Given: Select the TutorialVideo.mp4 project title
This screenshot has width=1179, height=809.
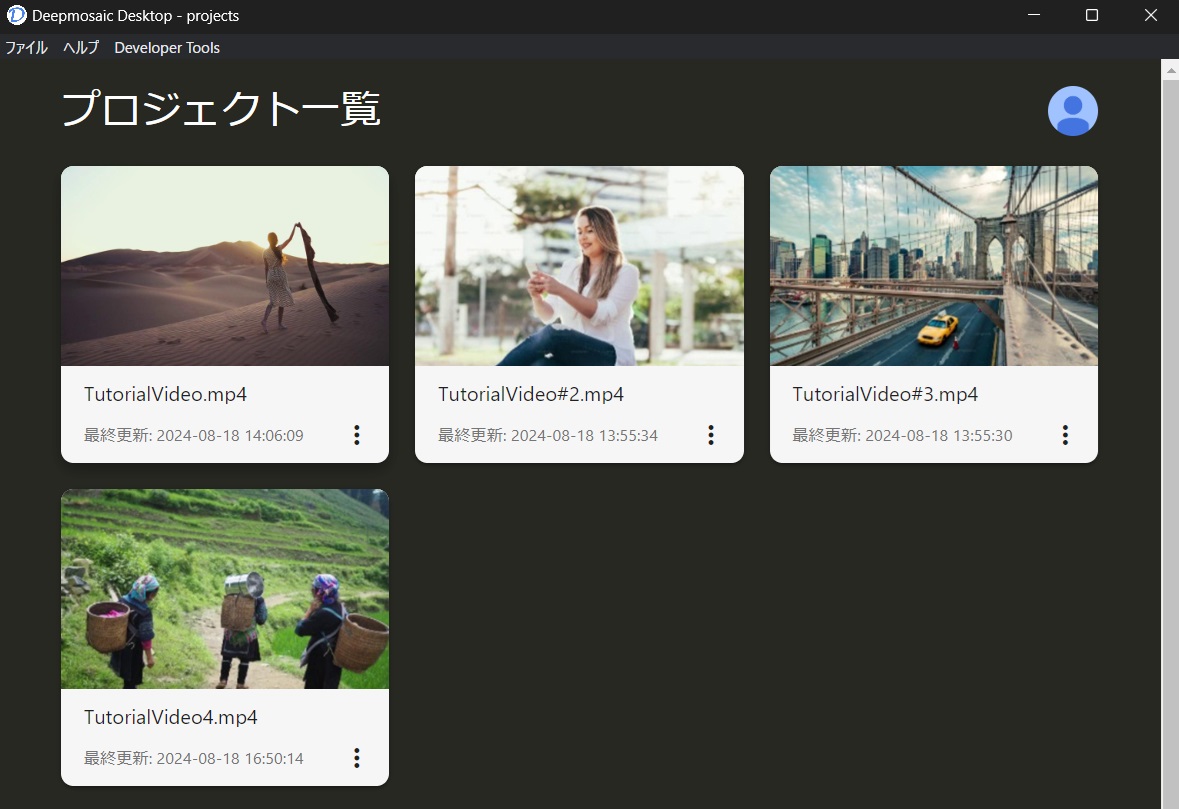Looking at the screenshot, I should click(164, 394).
